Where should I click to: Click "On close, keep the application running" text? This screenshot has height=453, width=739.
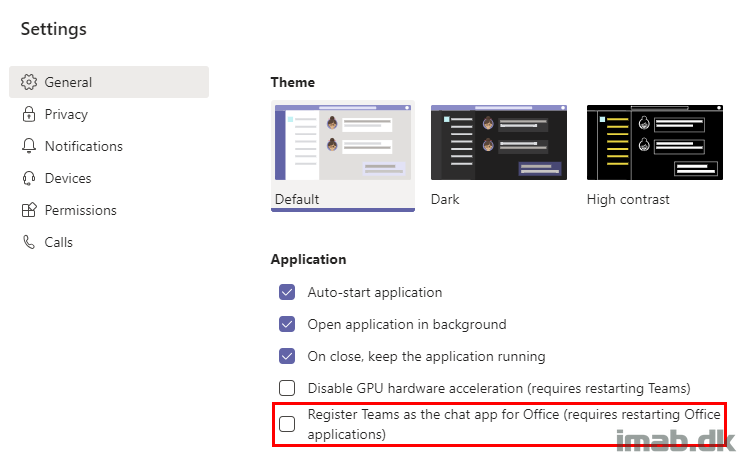point(426,356)
